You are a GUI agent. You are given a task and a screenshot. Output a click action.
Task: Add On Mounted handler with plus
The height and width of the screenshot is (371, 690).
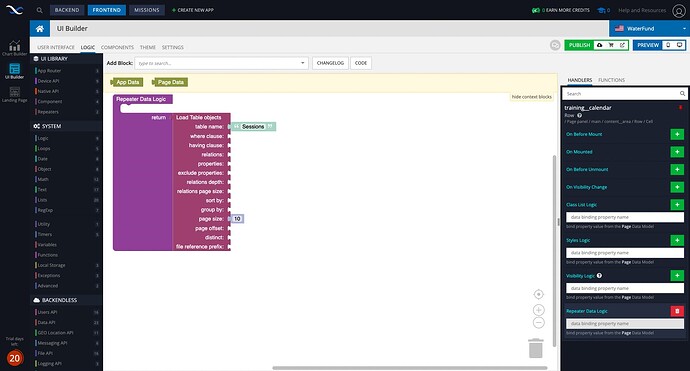[x=677, y=152]
